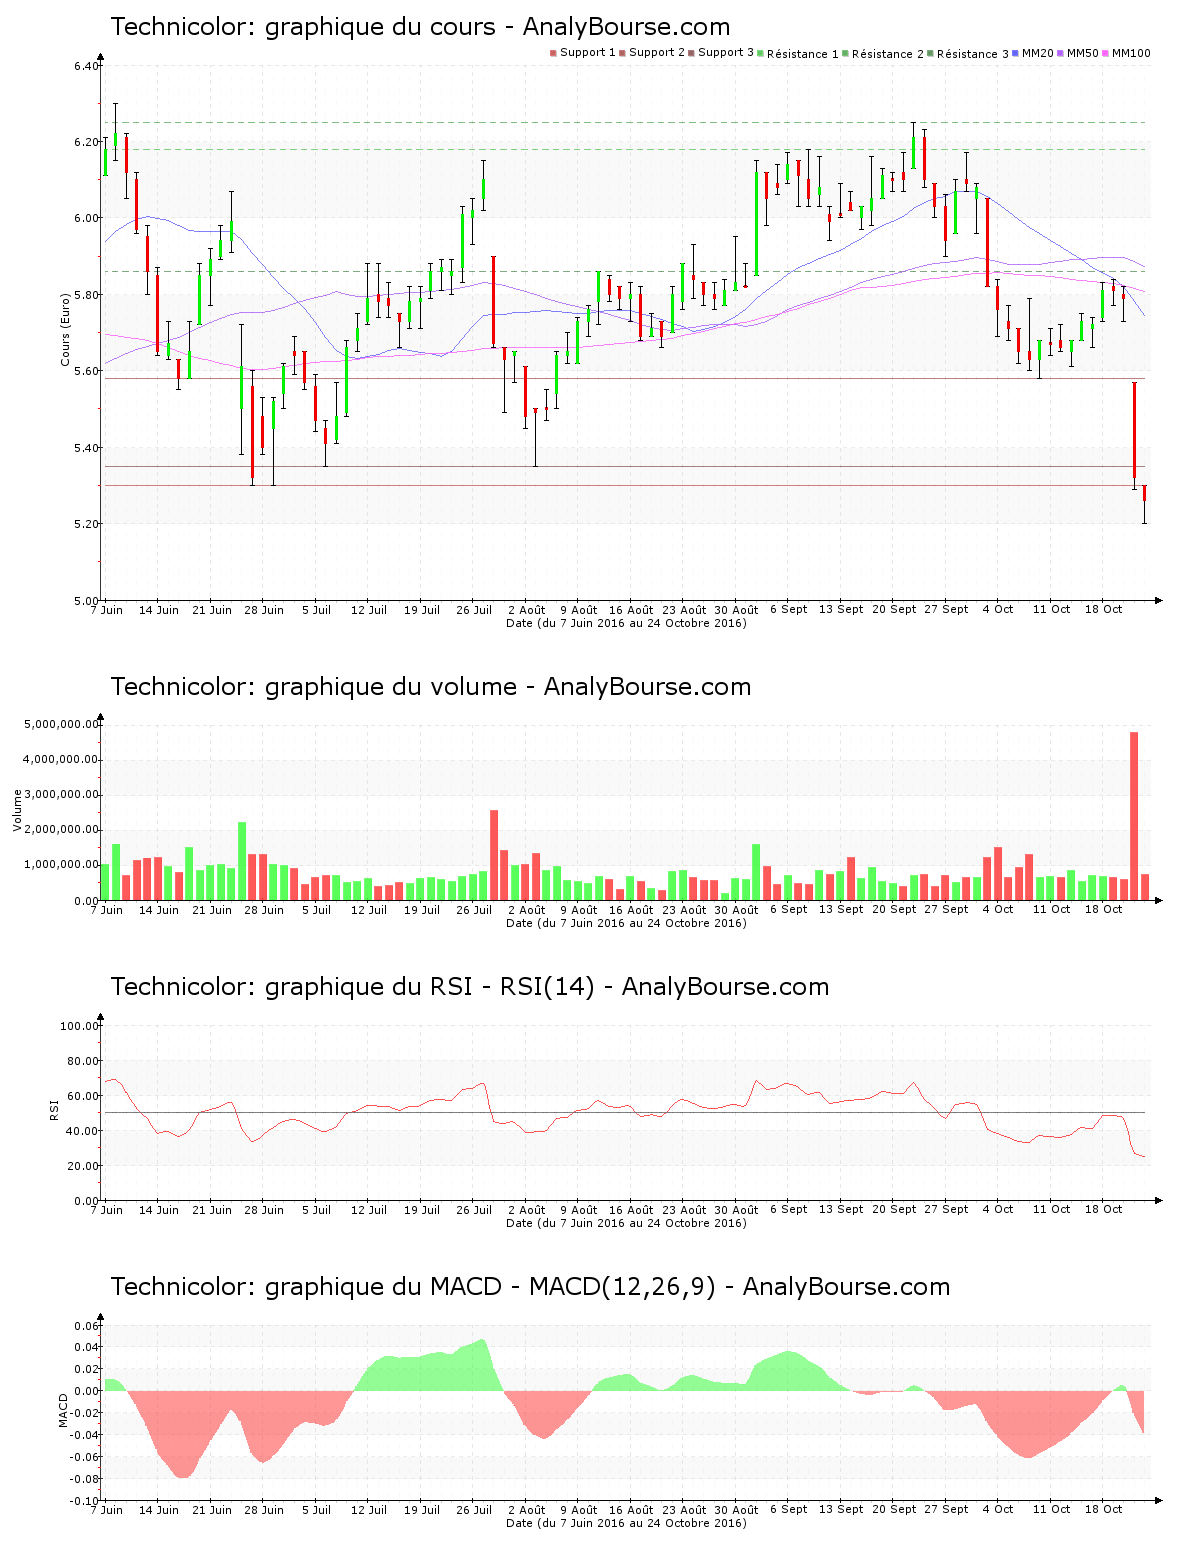The image size is (1200, 1550).
Task: Click '12 Juil' on the RSI chart axis
Action: click(x=369, y=1210)
